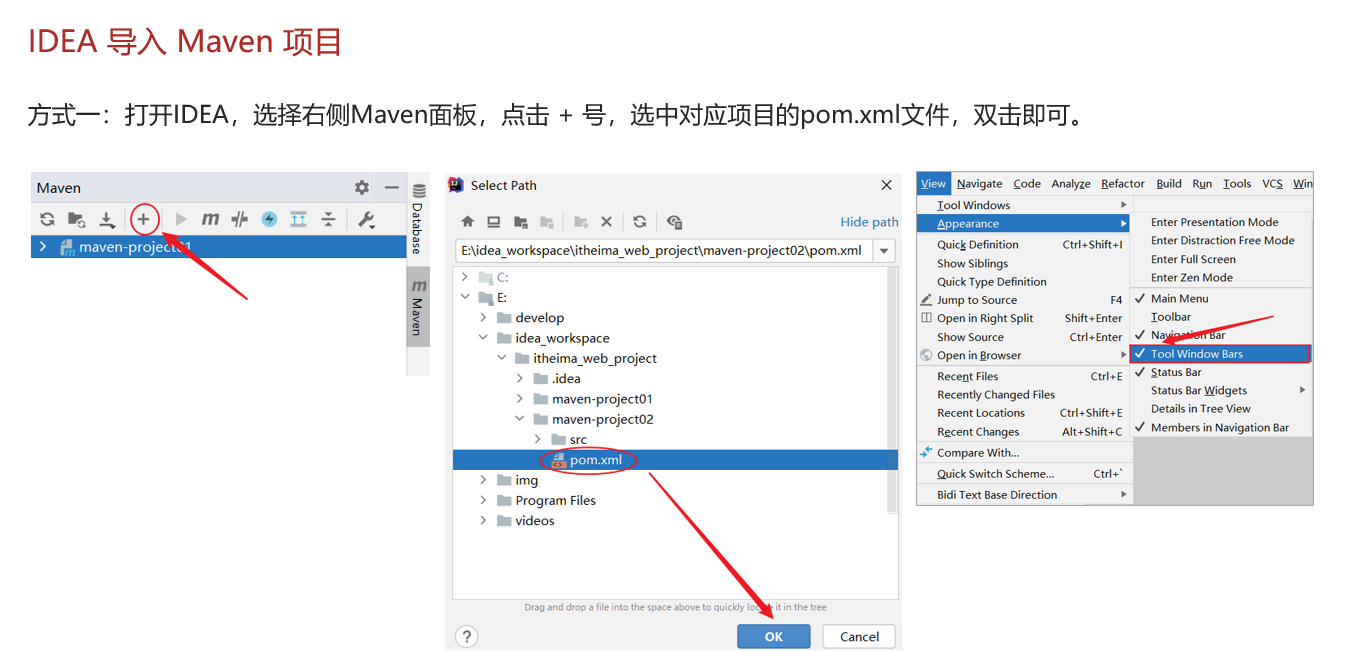1350x651 pixels.
Task: Toggle Show Hidden Files and Directories
Action: (x=674, y=222)
